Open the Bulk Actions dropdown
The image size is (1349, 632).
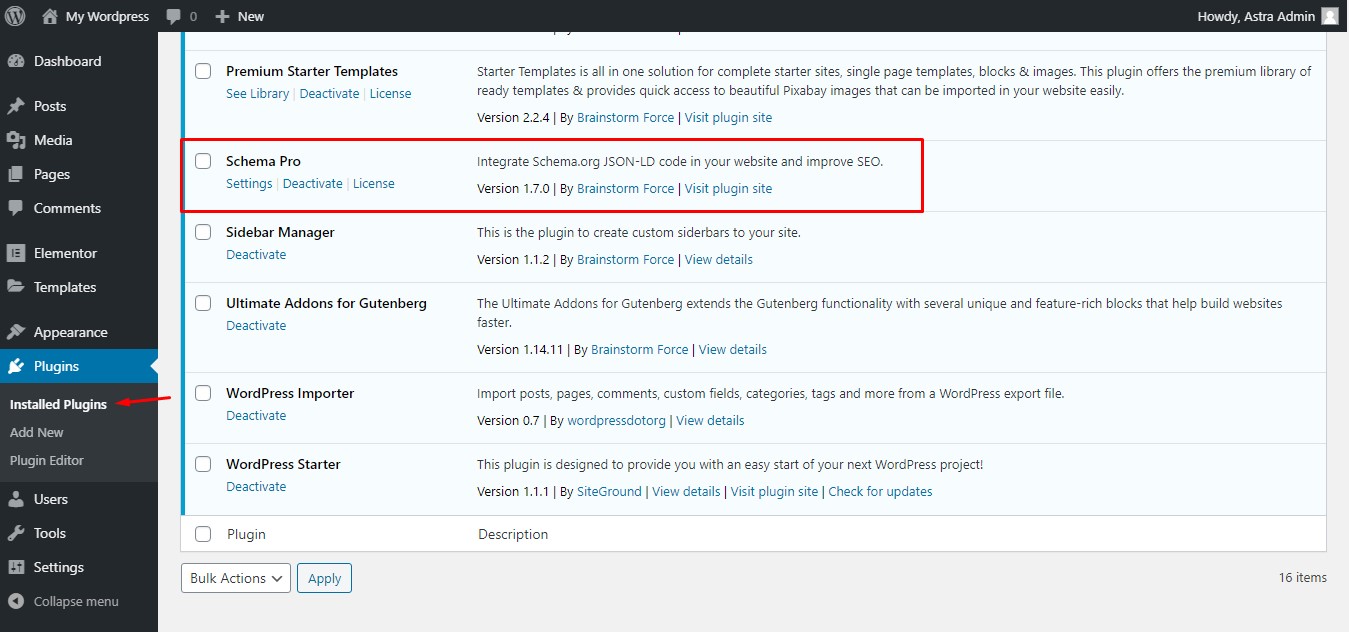[235, 577]
